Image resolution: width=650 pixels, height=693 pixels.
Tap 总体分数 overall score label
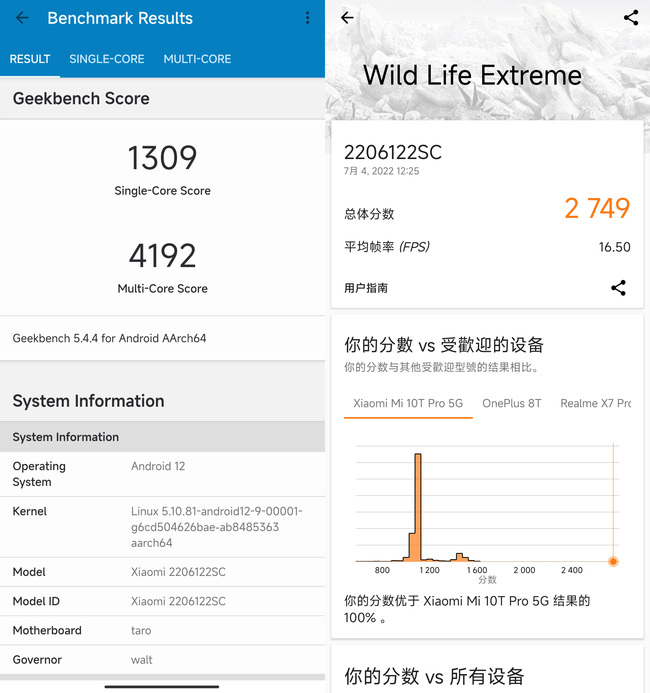[x=369, y=214]
